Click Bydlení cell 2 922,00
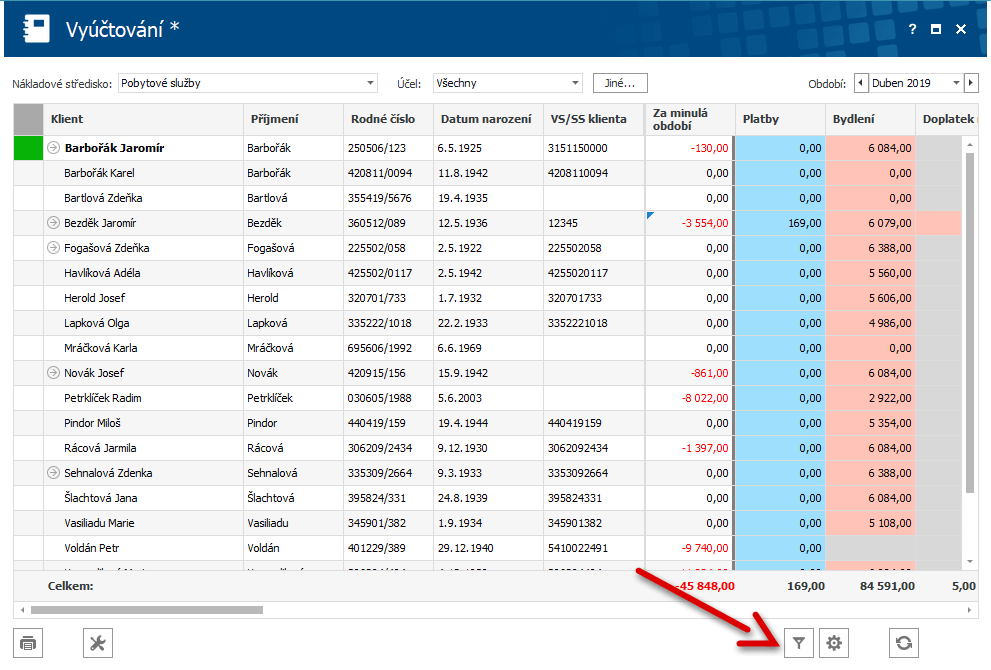991x670 pixels. [870, 398]
